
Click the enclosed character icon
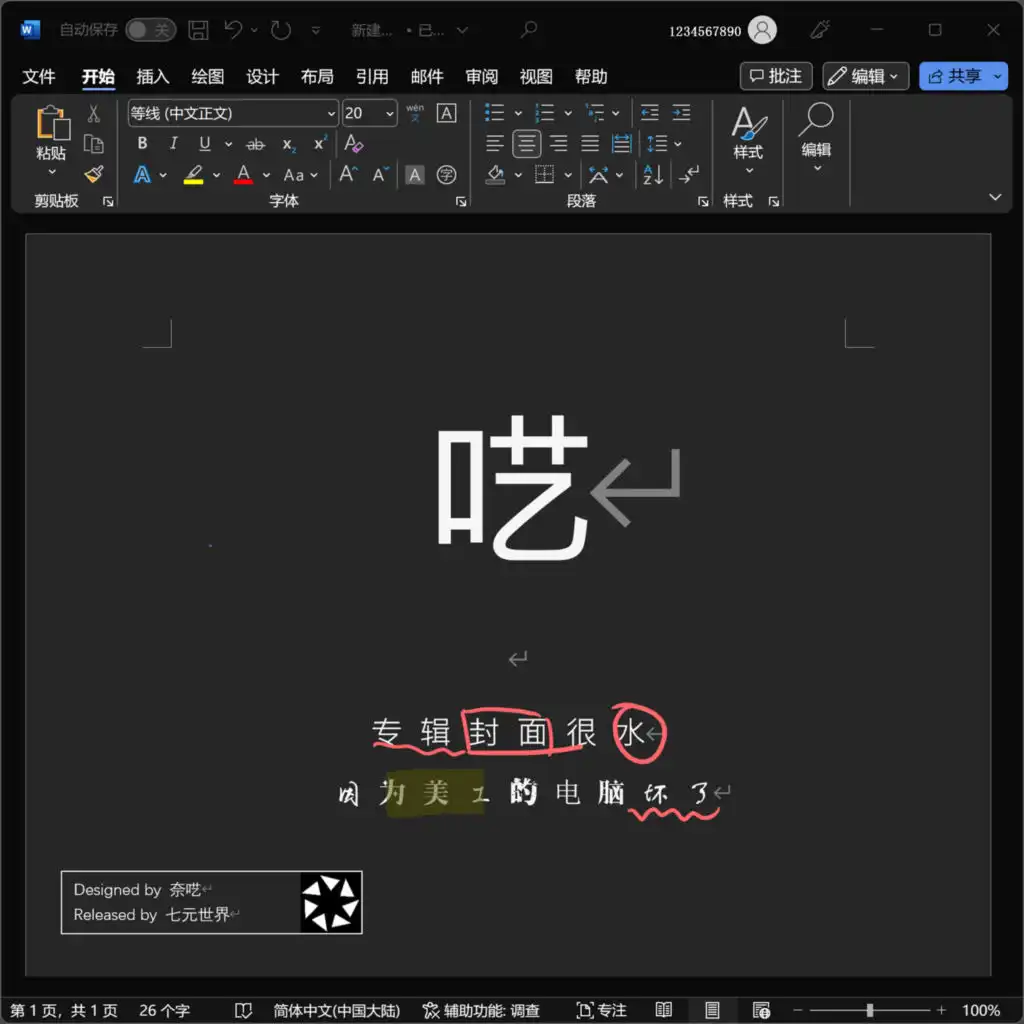pos(446,174)
